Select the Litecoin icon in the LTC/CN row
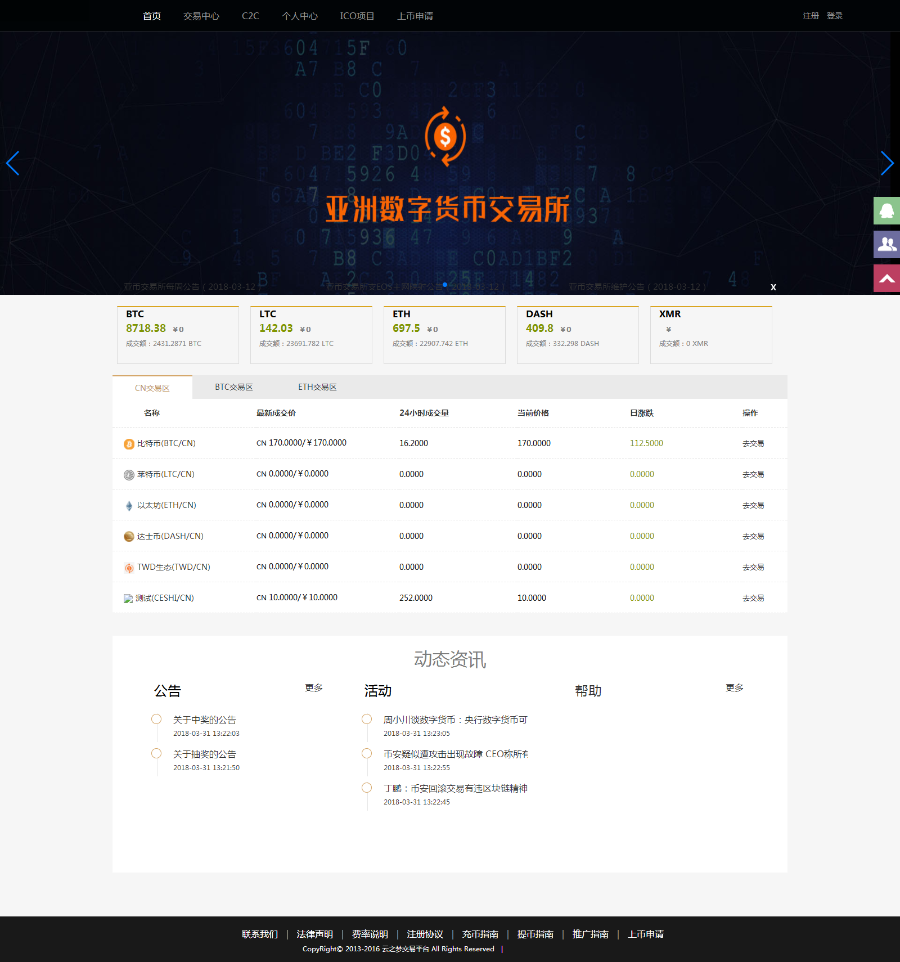The height and width of the screenshot is (962, 900). pos(127,473)
